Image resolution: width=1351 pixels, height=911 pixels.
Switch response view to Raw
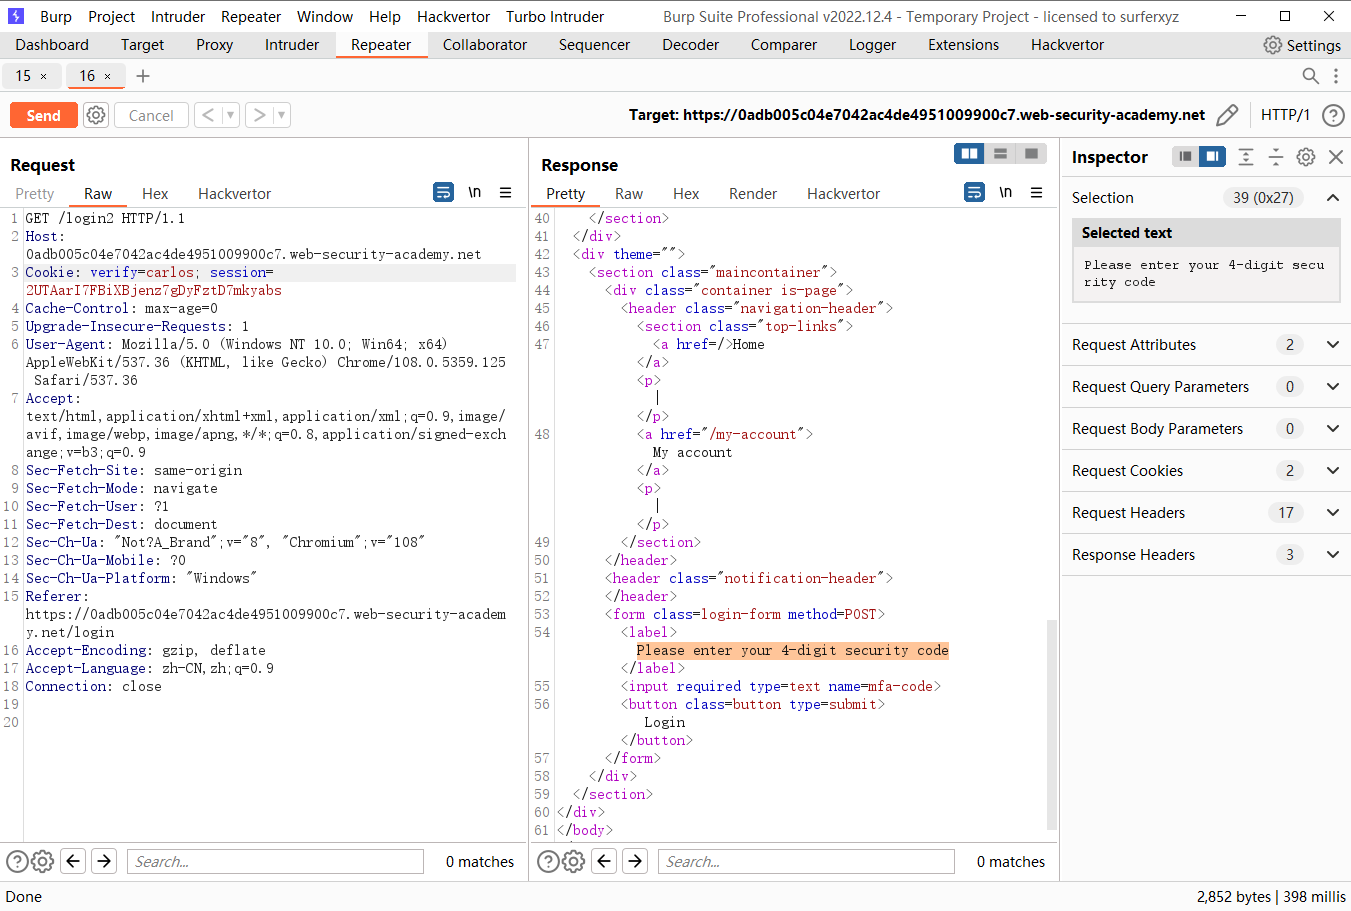(629, 194)
